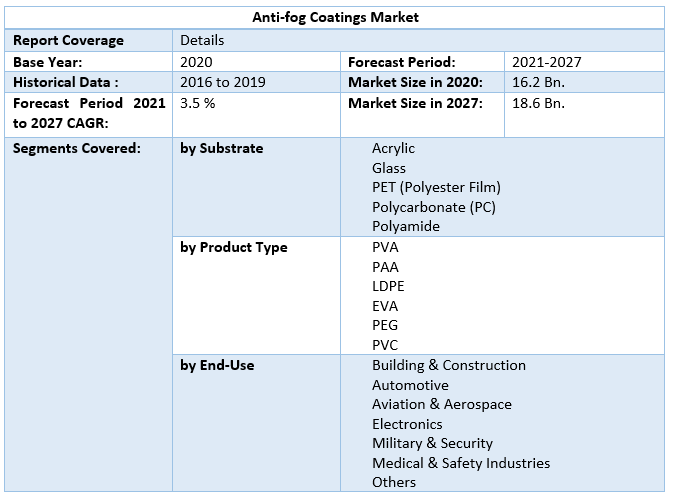The image size is (684, 500).
Task: Click the Polycarbonate (PC) entry
Action: tap(433, 207)
